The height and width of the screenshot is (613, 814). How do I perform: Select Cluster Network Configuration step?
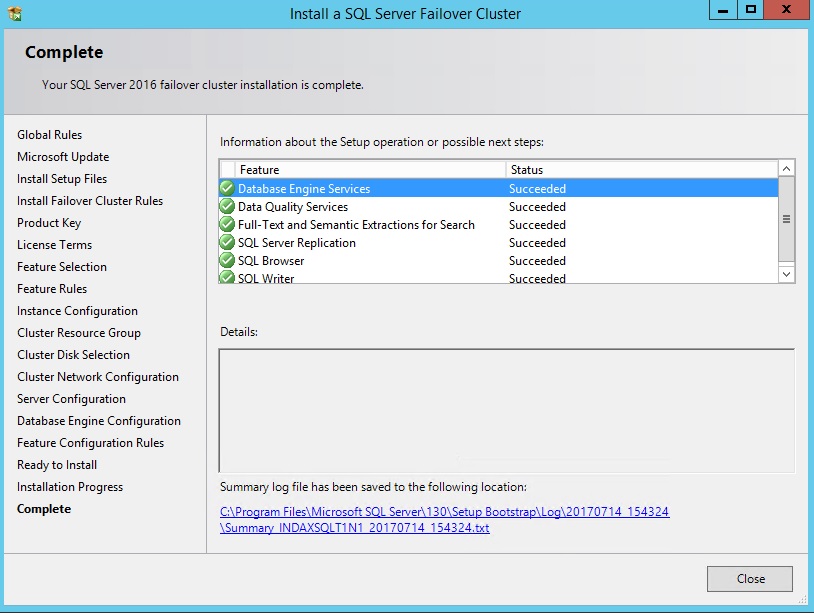(x=98, y=377)
